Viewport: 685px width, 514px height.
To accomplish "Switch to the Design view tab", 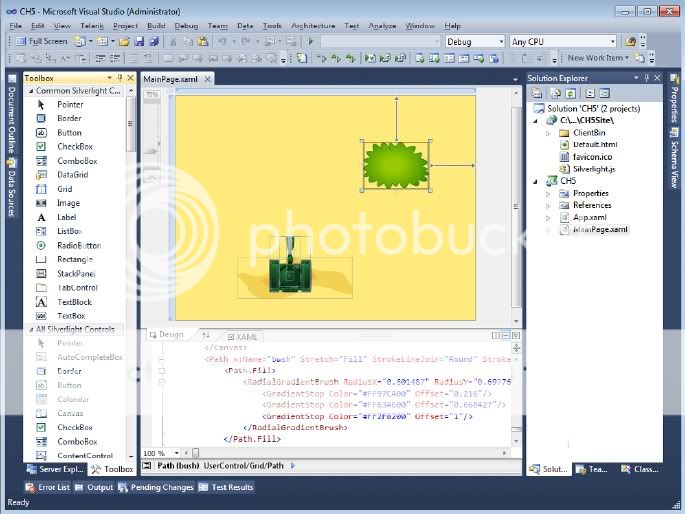I will pos(166,335).
